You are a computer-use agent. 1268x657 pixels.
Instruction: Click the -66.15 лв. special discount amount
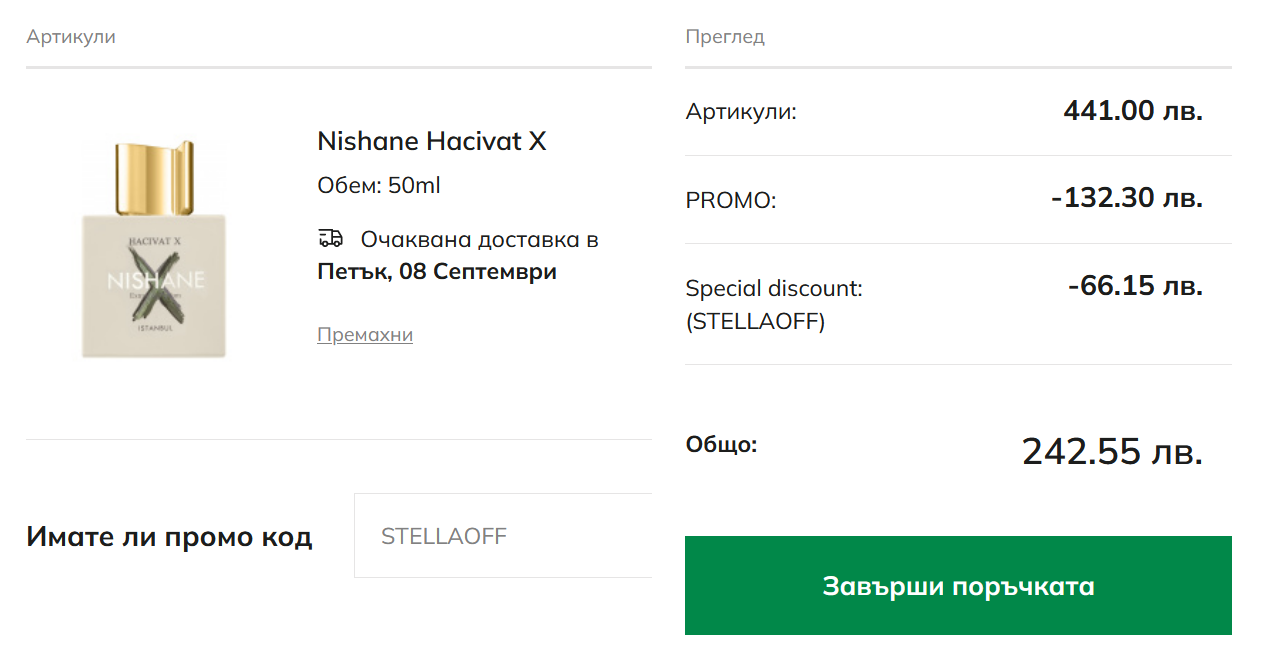coord(1135,286)
